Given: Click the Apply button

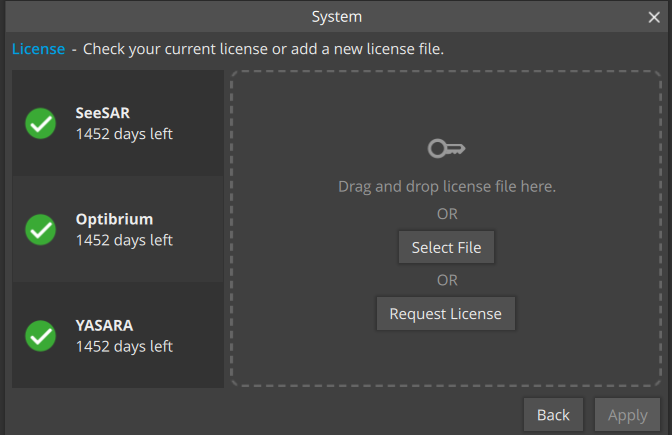Looking at the screenshot, I should point(628,415).
